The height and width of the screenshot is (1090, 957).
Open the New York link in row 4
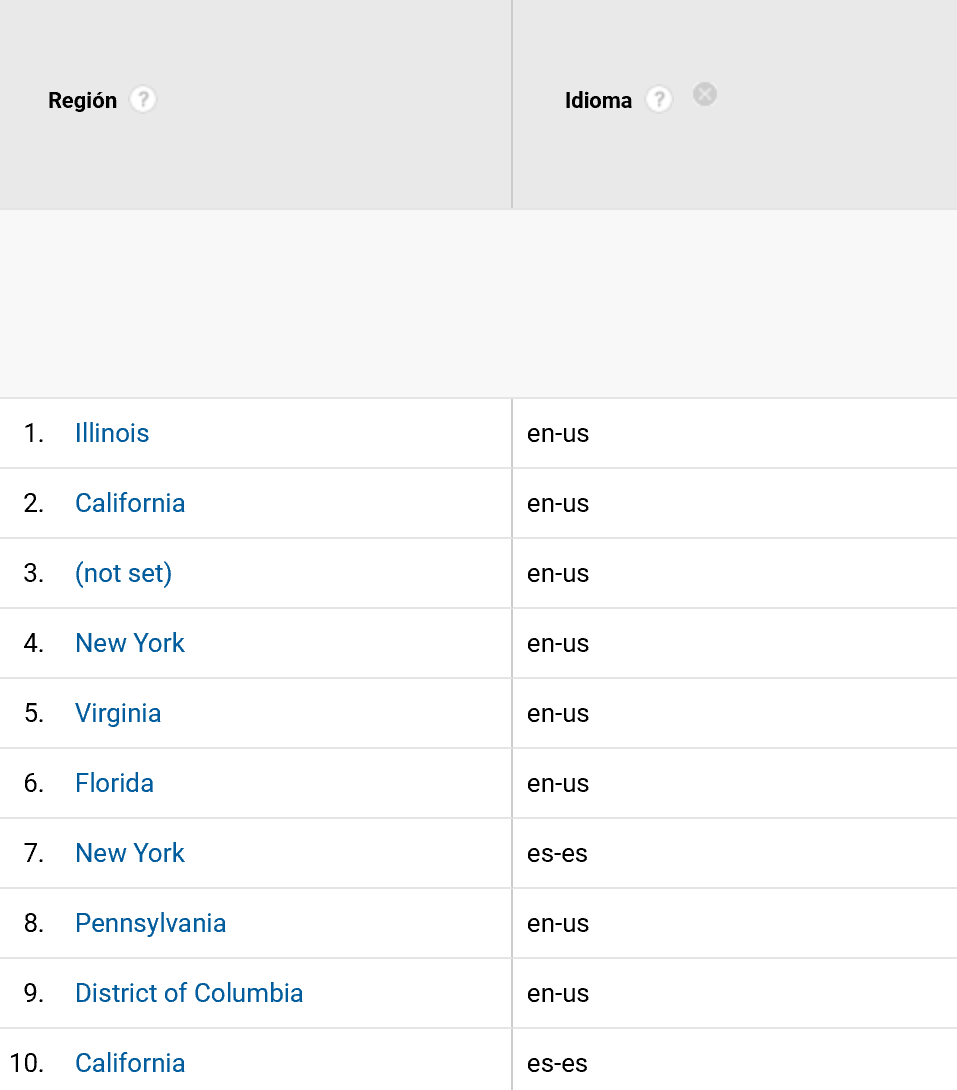(x=130, y=643)
